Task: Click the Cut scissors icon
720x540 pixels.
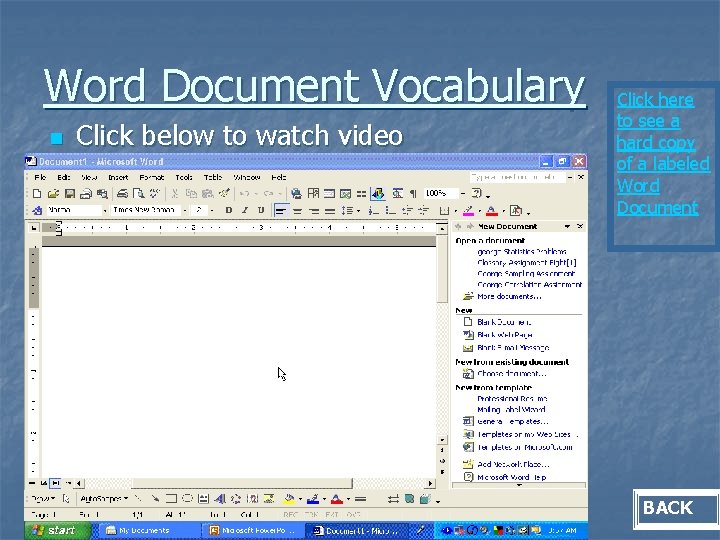Action: coord(174,194)
